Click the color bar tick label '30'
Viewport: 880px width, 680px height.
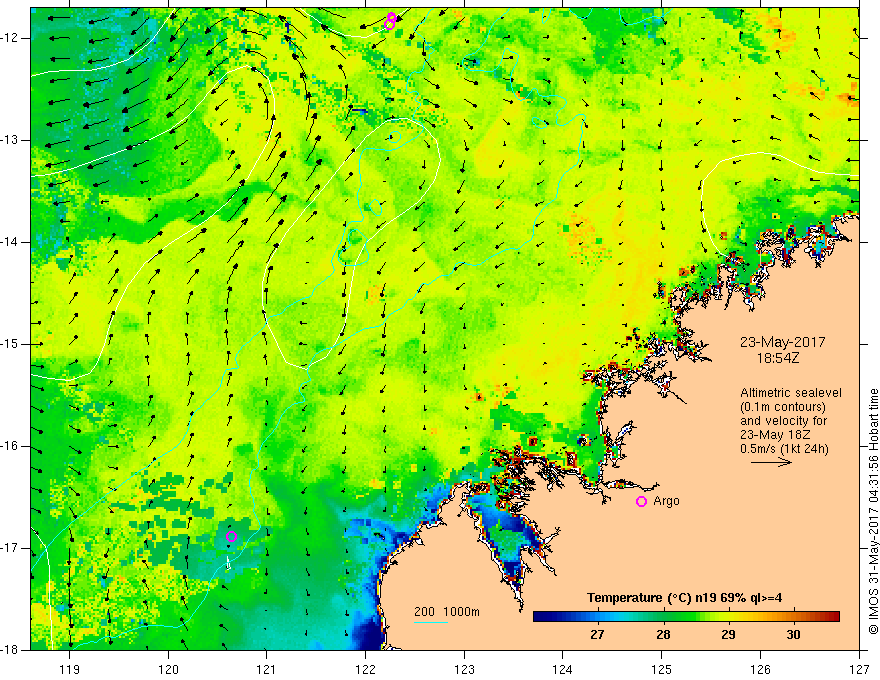[x=793, y=635]
